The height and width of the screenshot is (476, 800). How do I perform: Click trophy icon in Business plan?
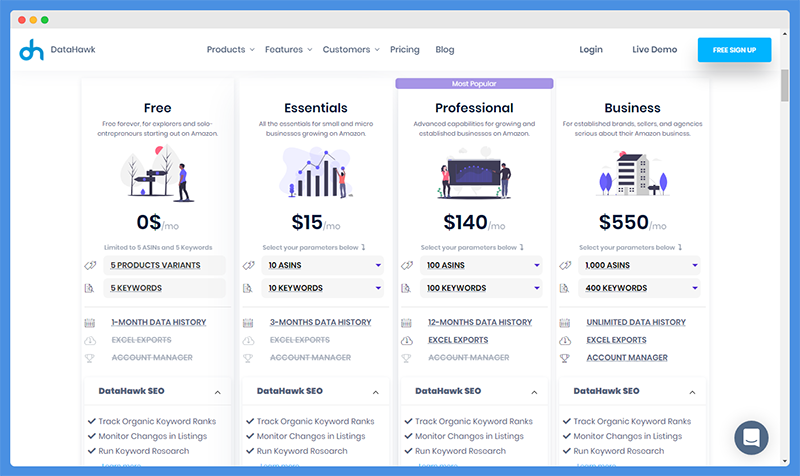point(564,358)
